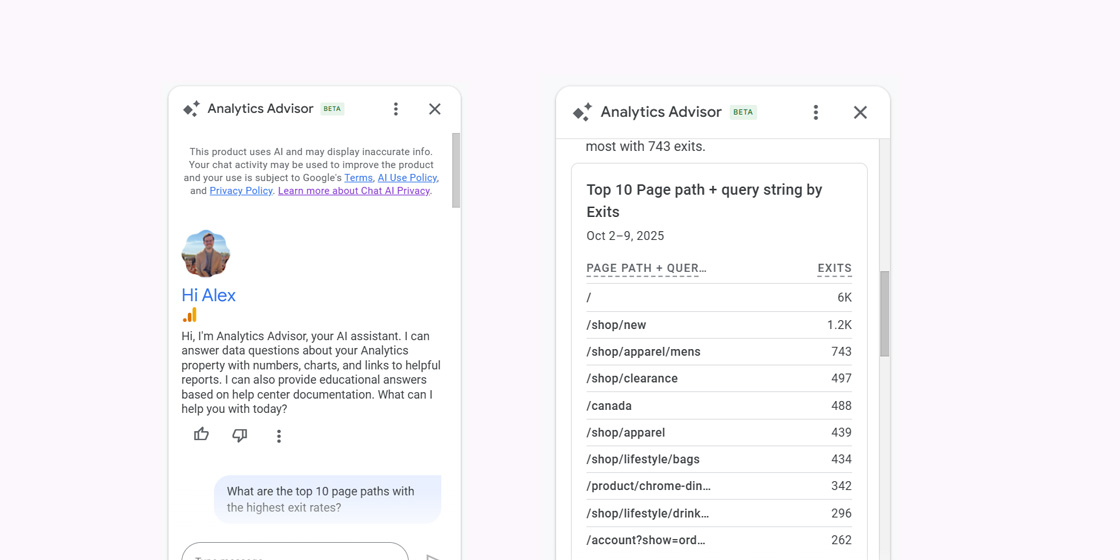Click the Google Analytics bar chart icon
The image size is (1120, 560).
(x=189, y=315)
